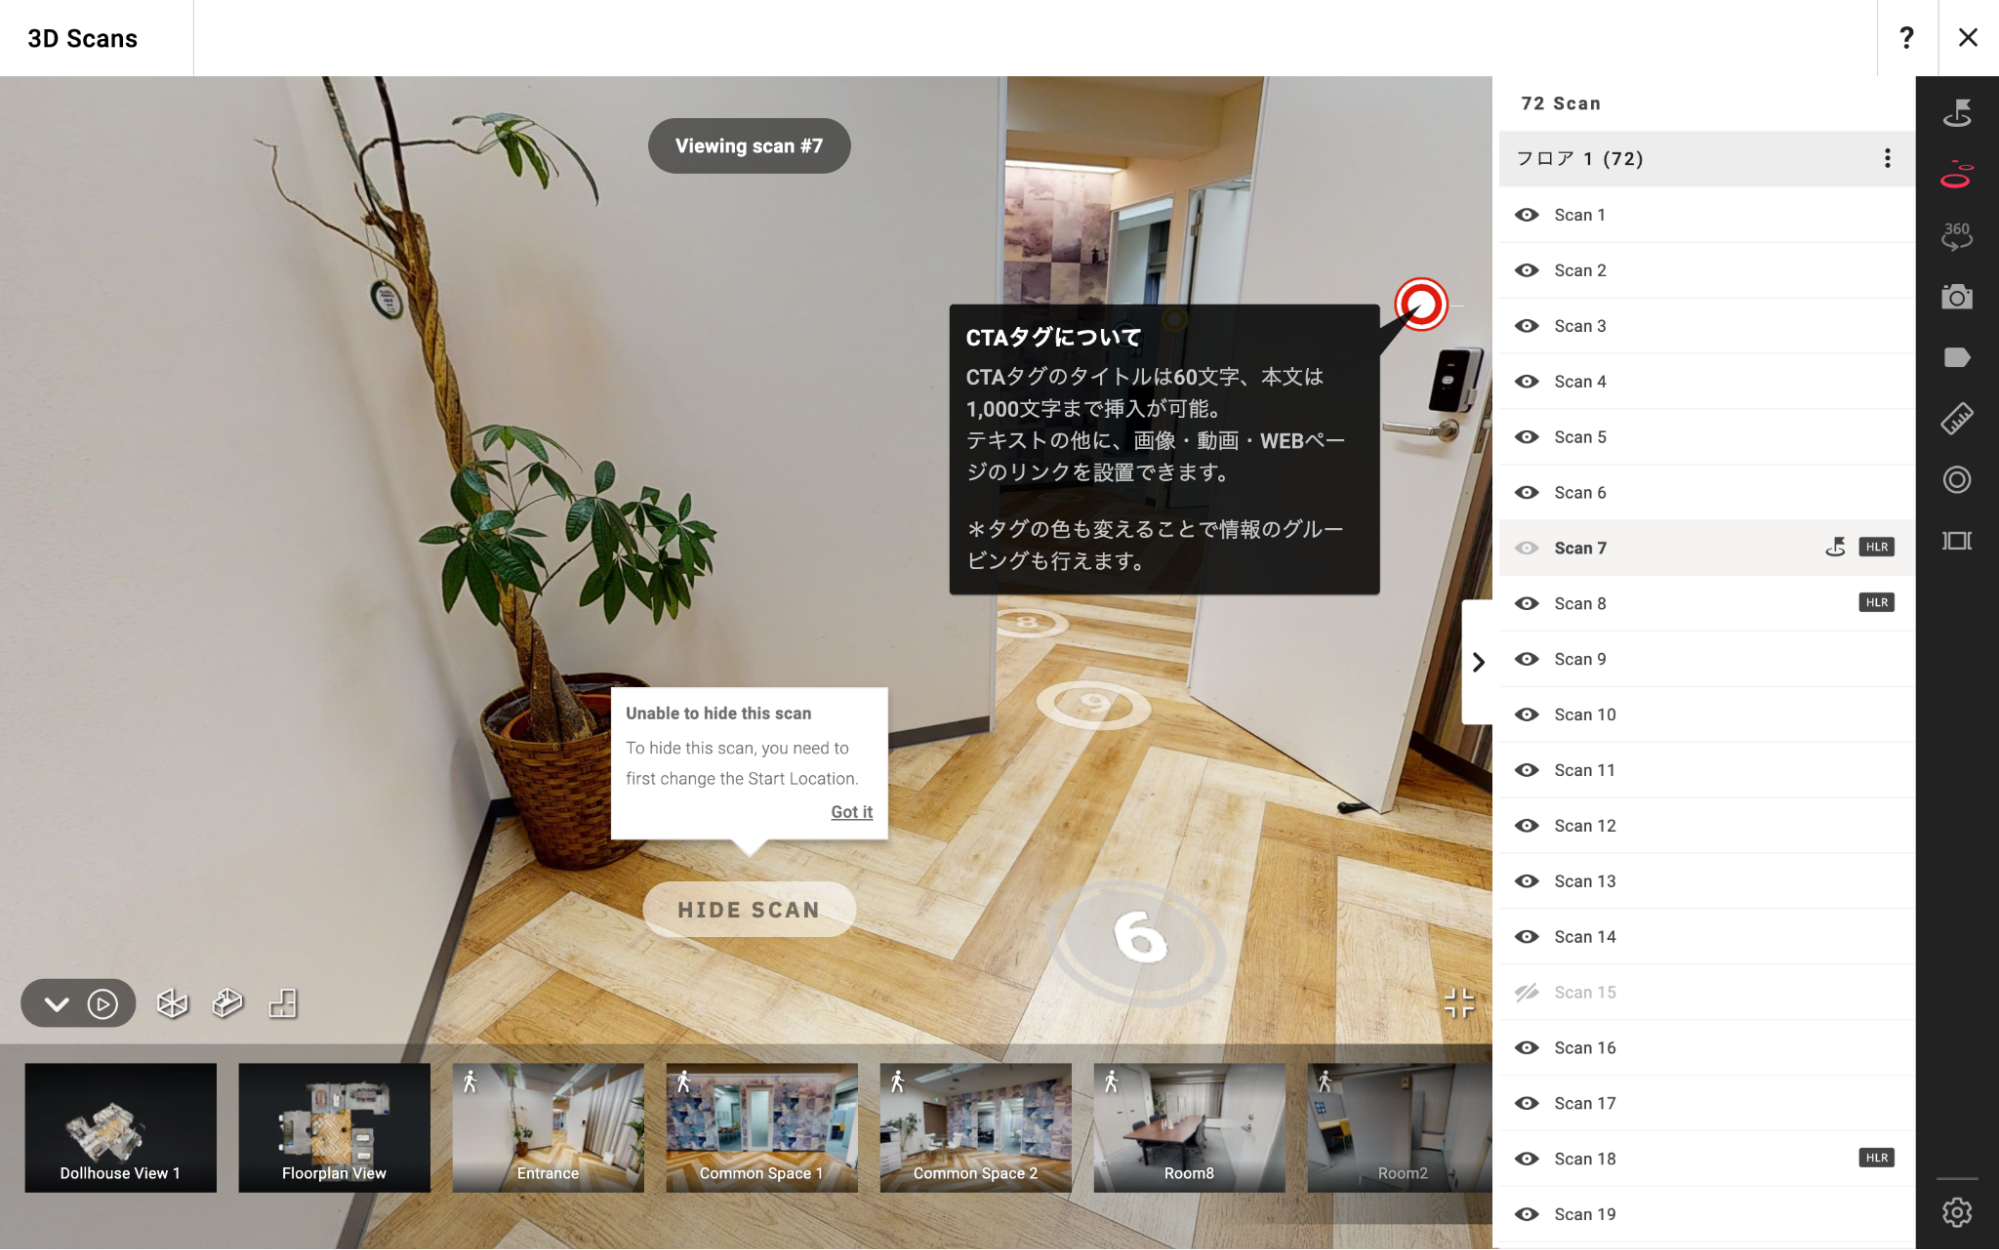
Task: Collapse the scan list side panel arrow
Action: tap(1478, 662)
